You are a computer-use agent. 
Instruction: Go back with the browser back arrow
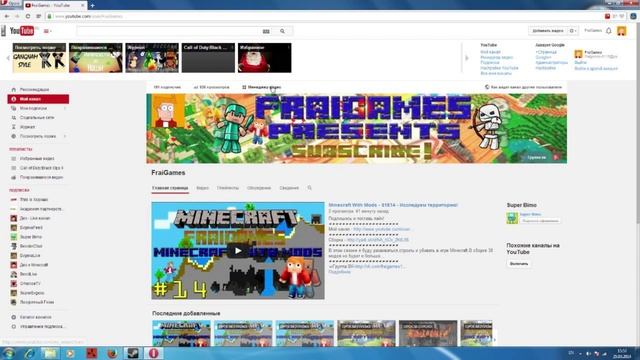tap(7, 16)
